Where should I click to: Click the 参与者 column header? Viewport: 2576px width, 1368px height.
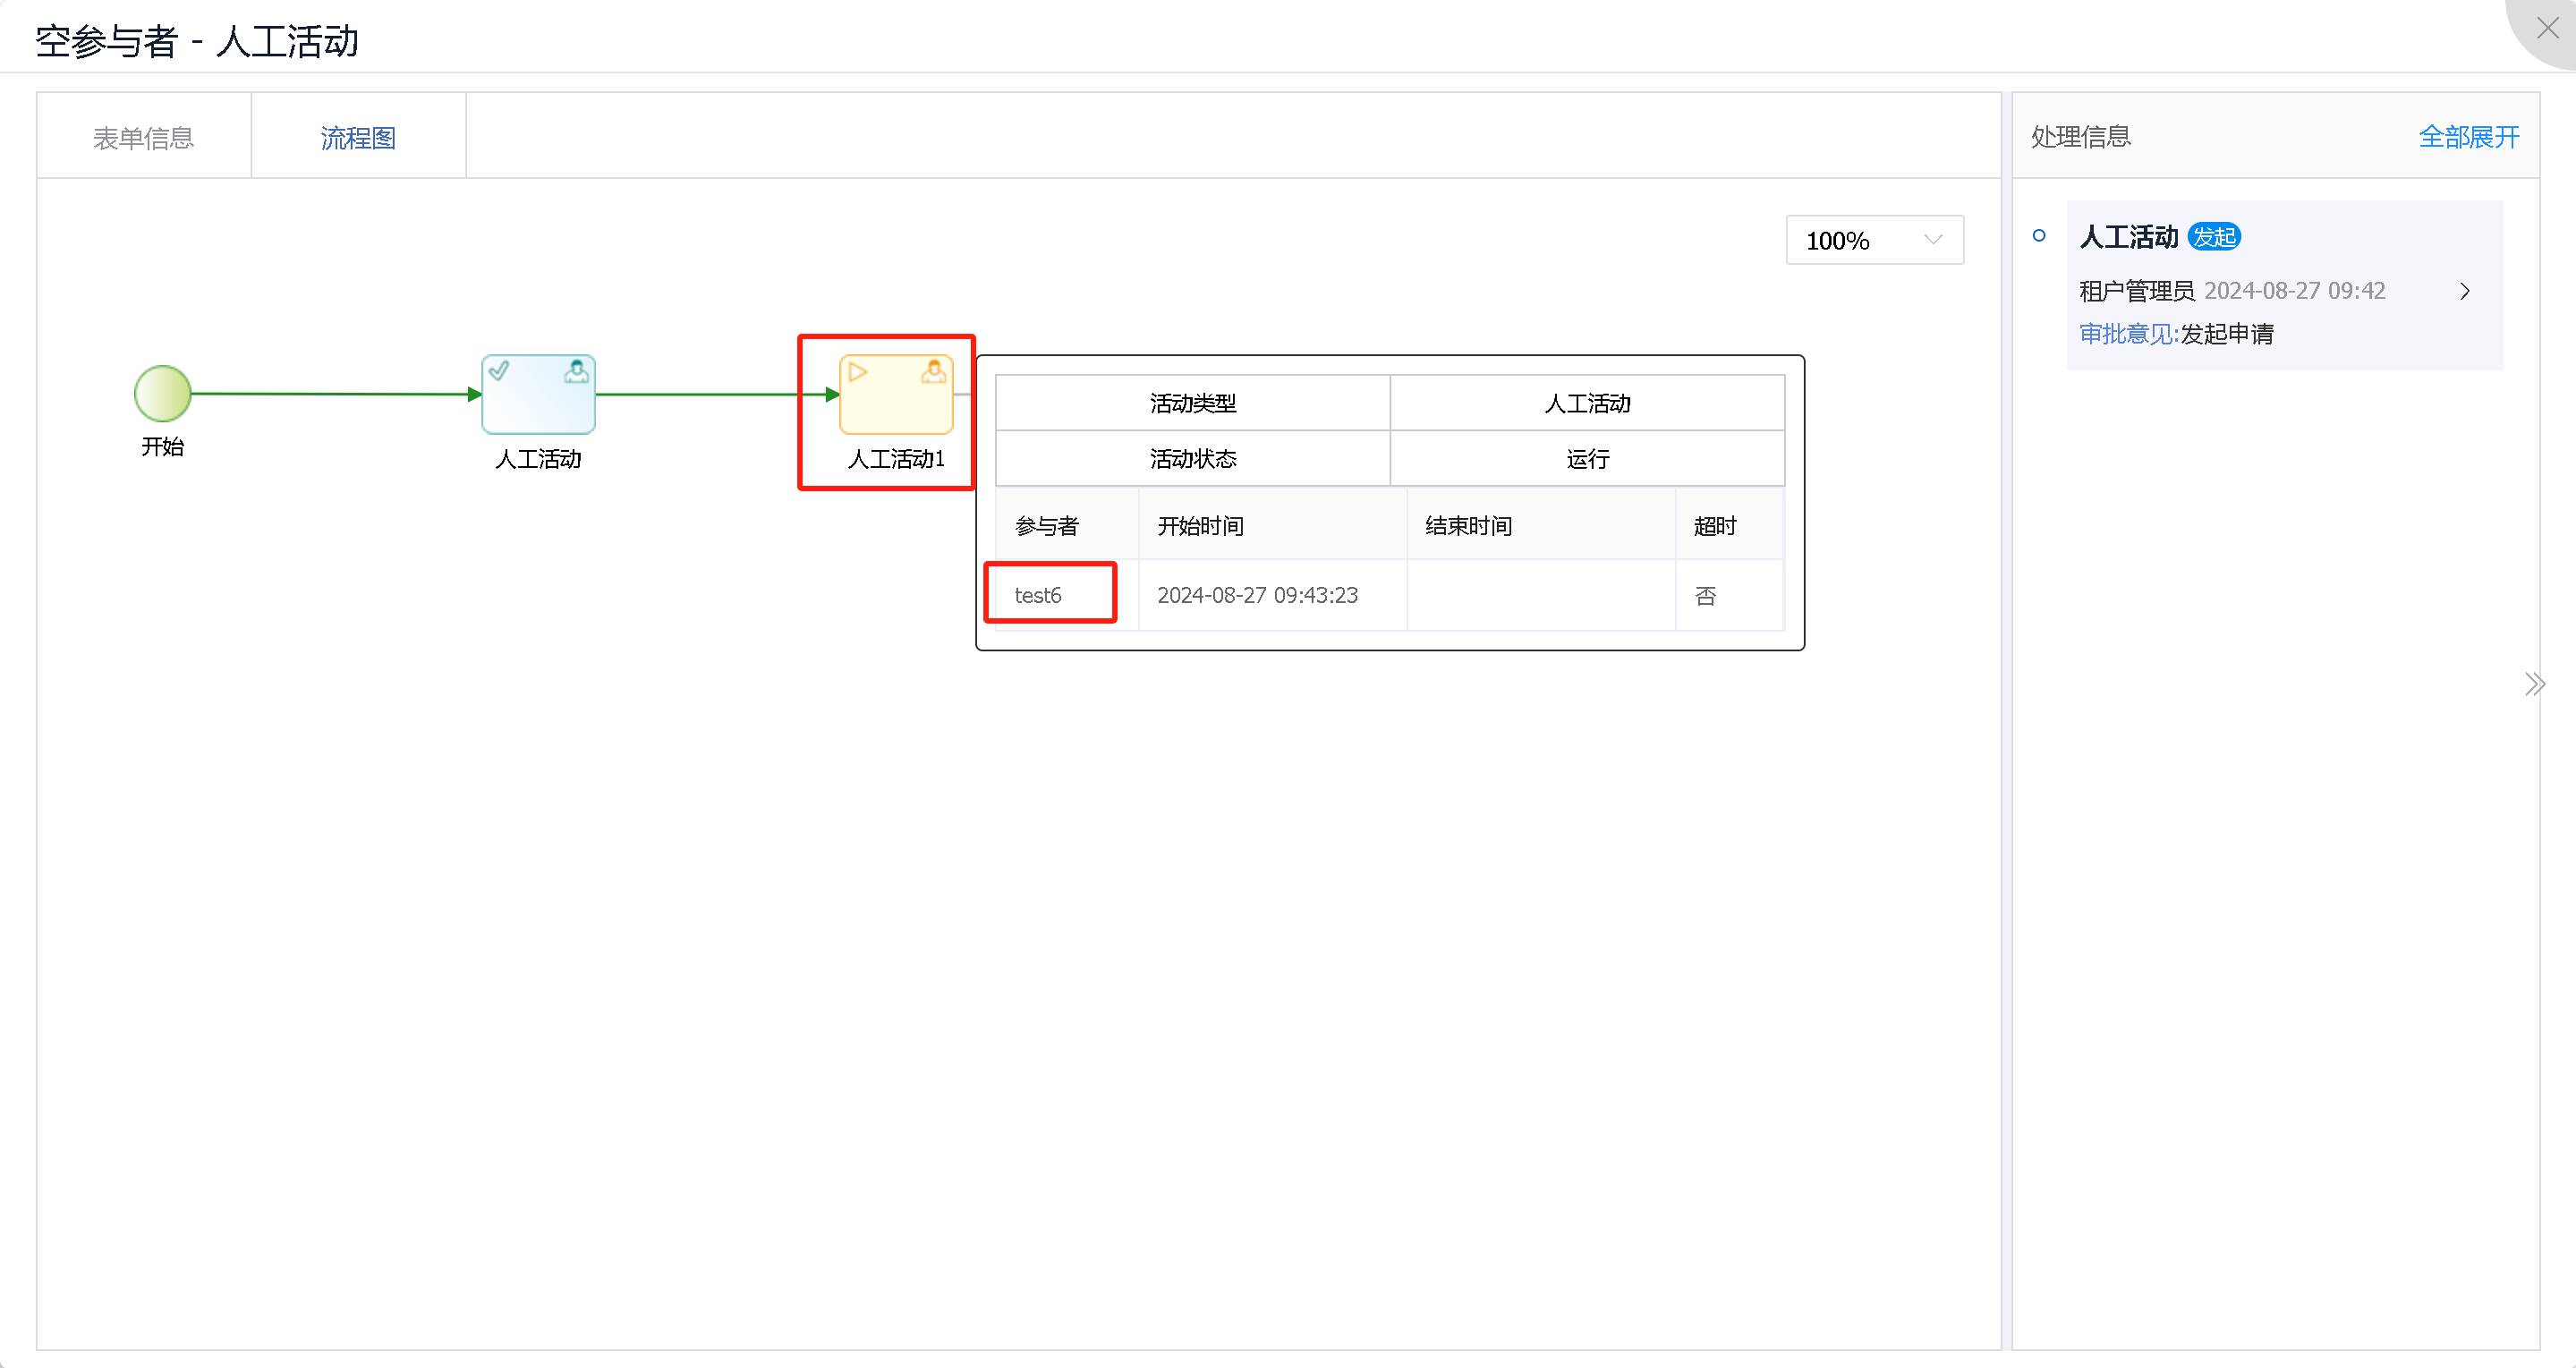coord(1046,526)
